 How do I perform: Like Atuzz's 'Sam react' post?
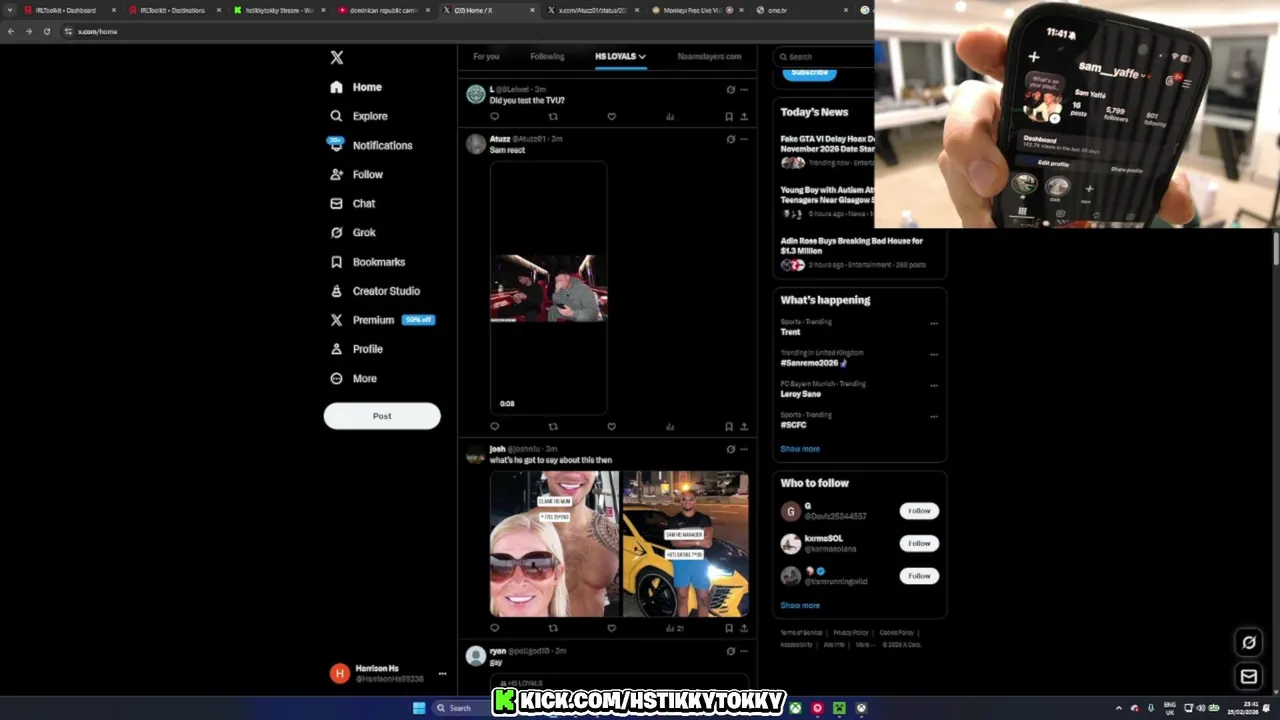click(x=611, y=427)
